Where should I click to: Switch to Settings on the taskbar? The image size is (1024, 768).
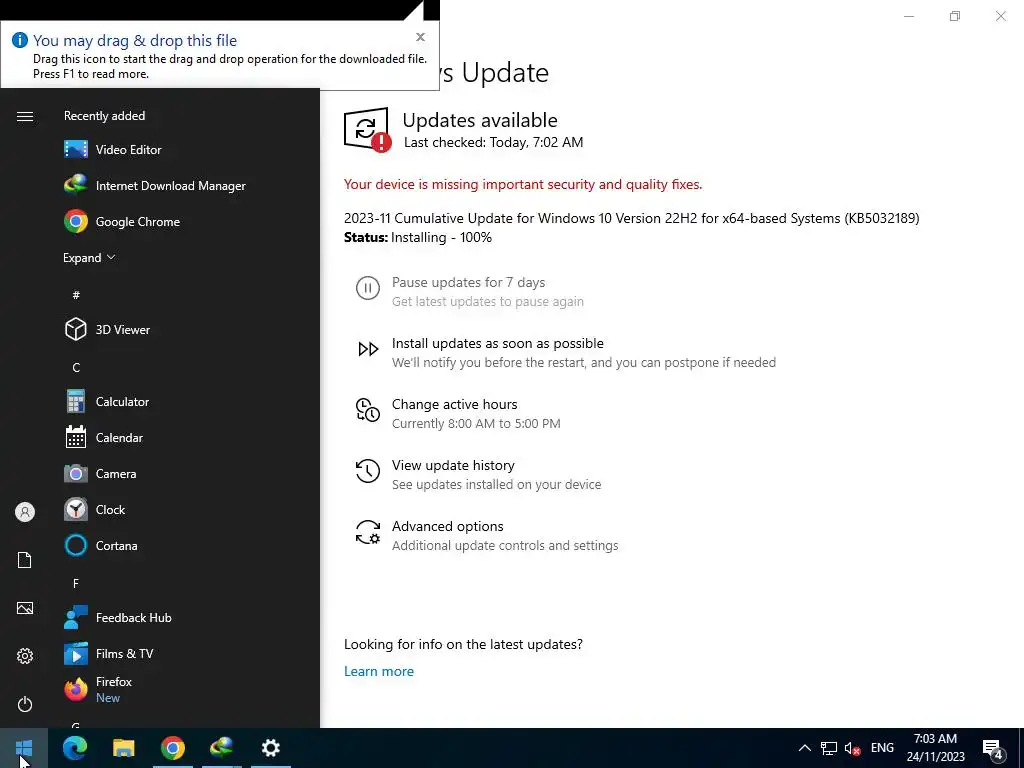point(270,748)
